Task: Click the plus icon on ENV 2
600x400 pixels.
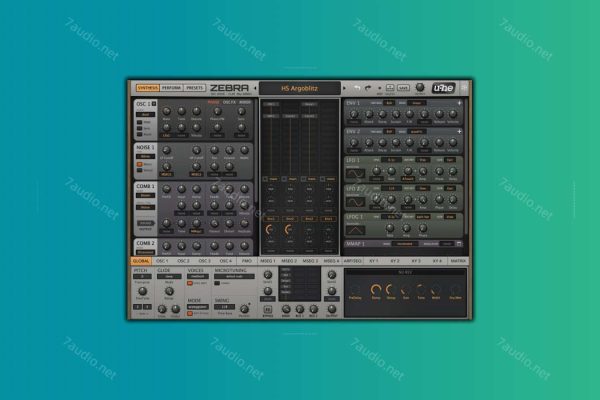Action: click(x=459, y=131)
